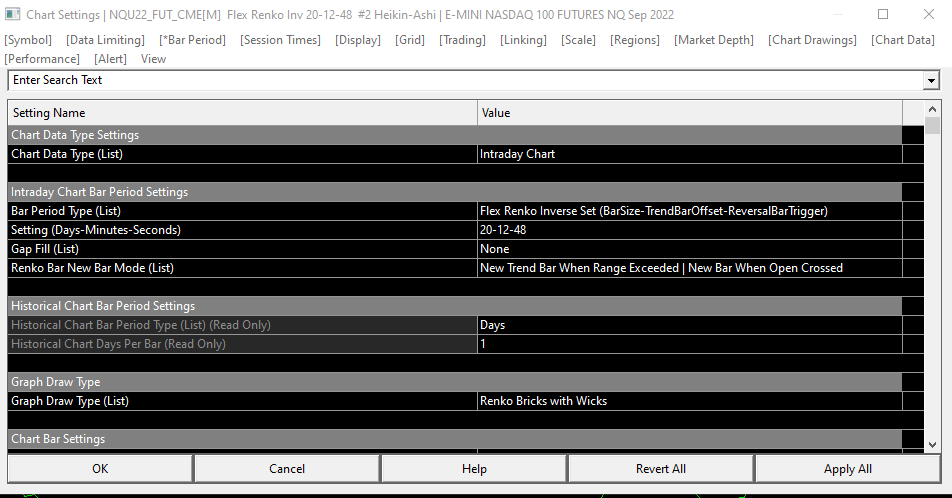Click the read-only Days value
Screen dimensions: 952x498
(x=690, y=325)
